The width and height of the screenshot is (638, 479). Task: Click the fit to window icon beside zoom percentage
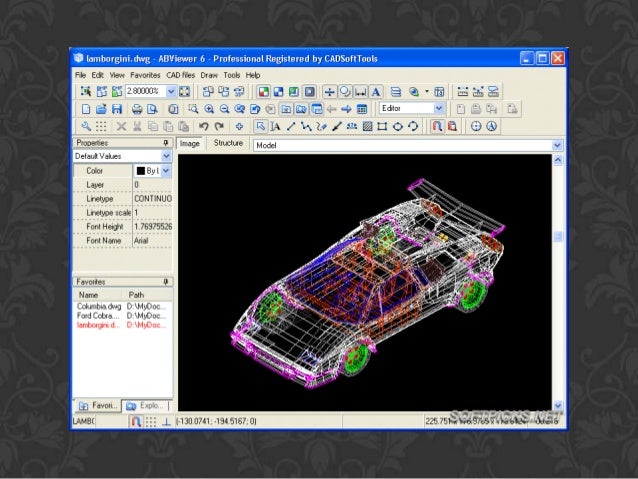184,91
